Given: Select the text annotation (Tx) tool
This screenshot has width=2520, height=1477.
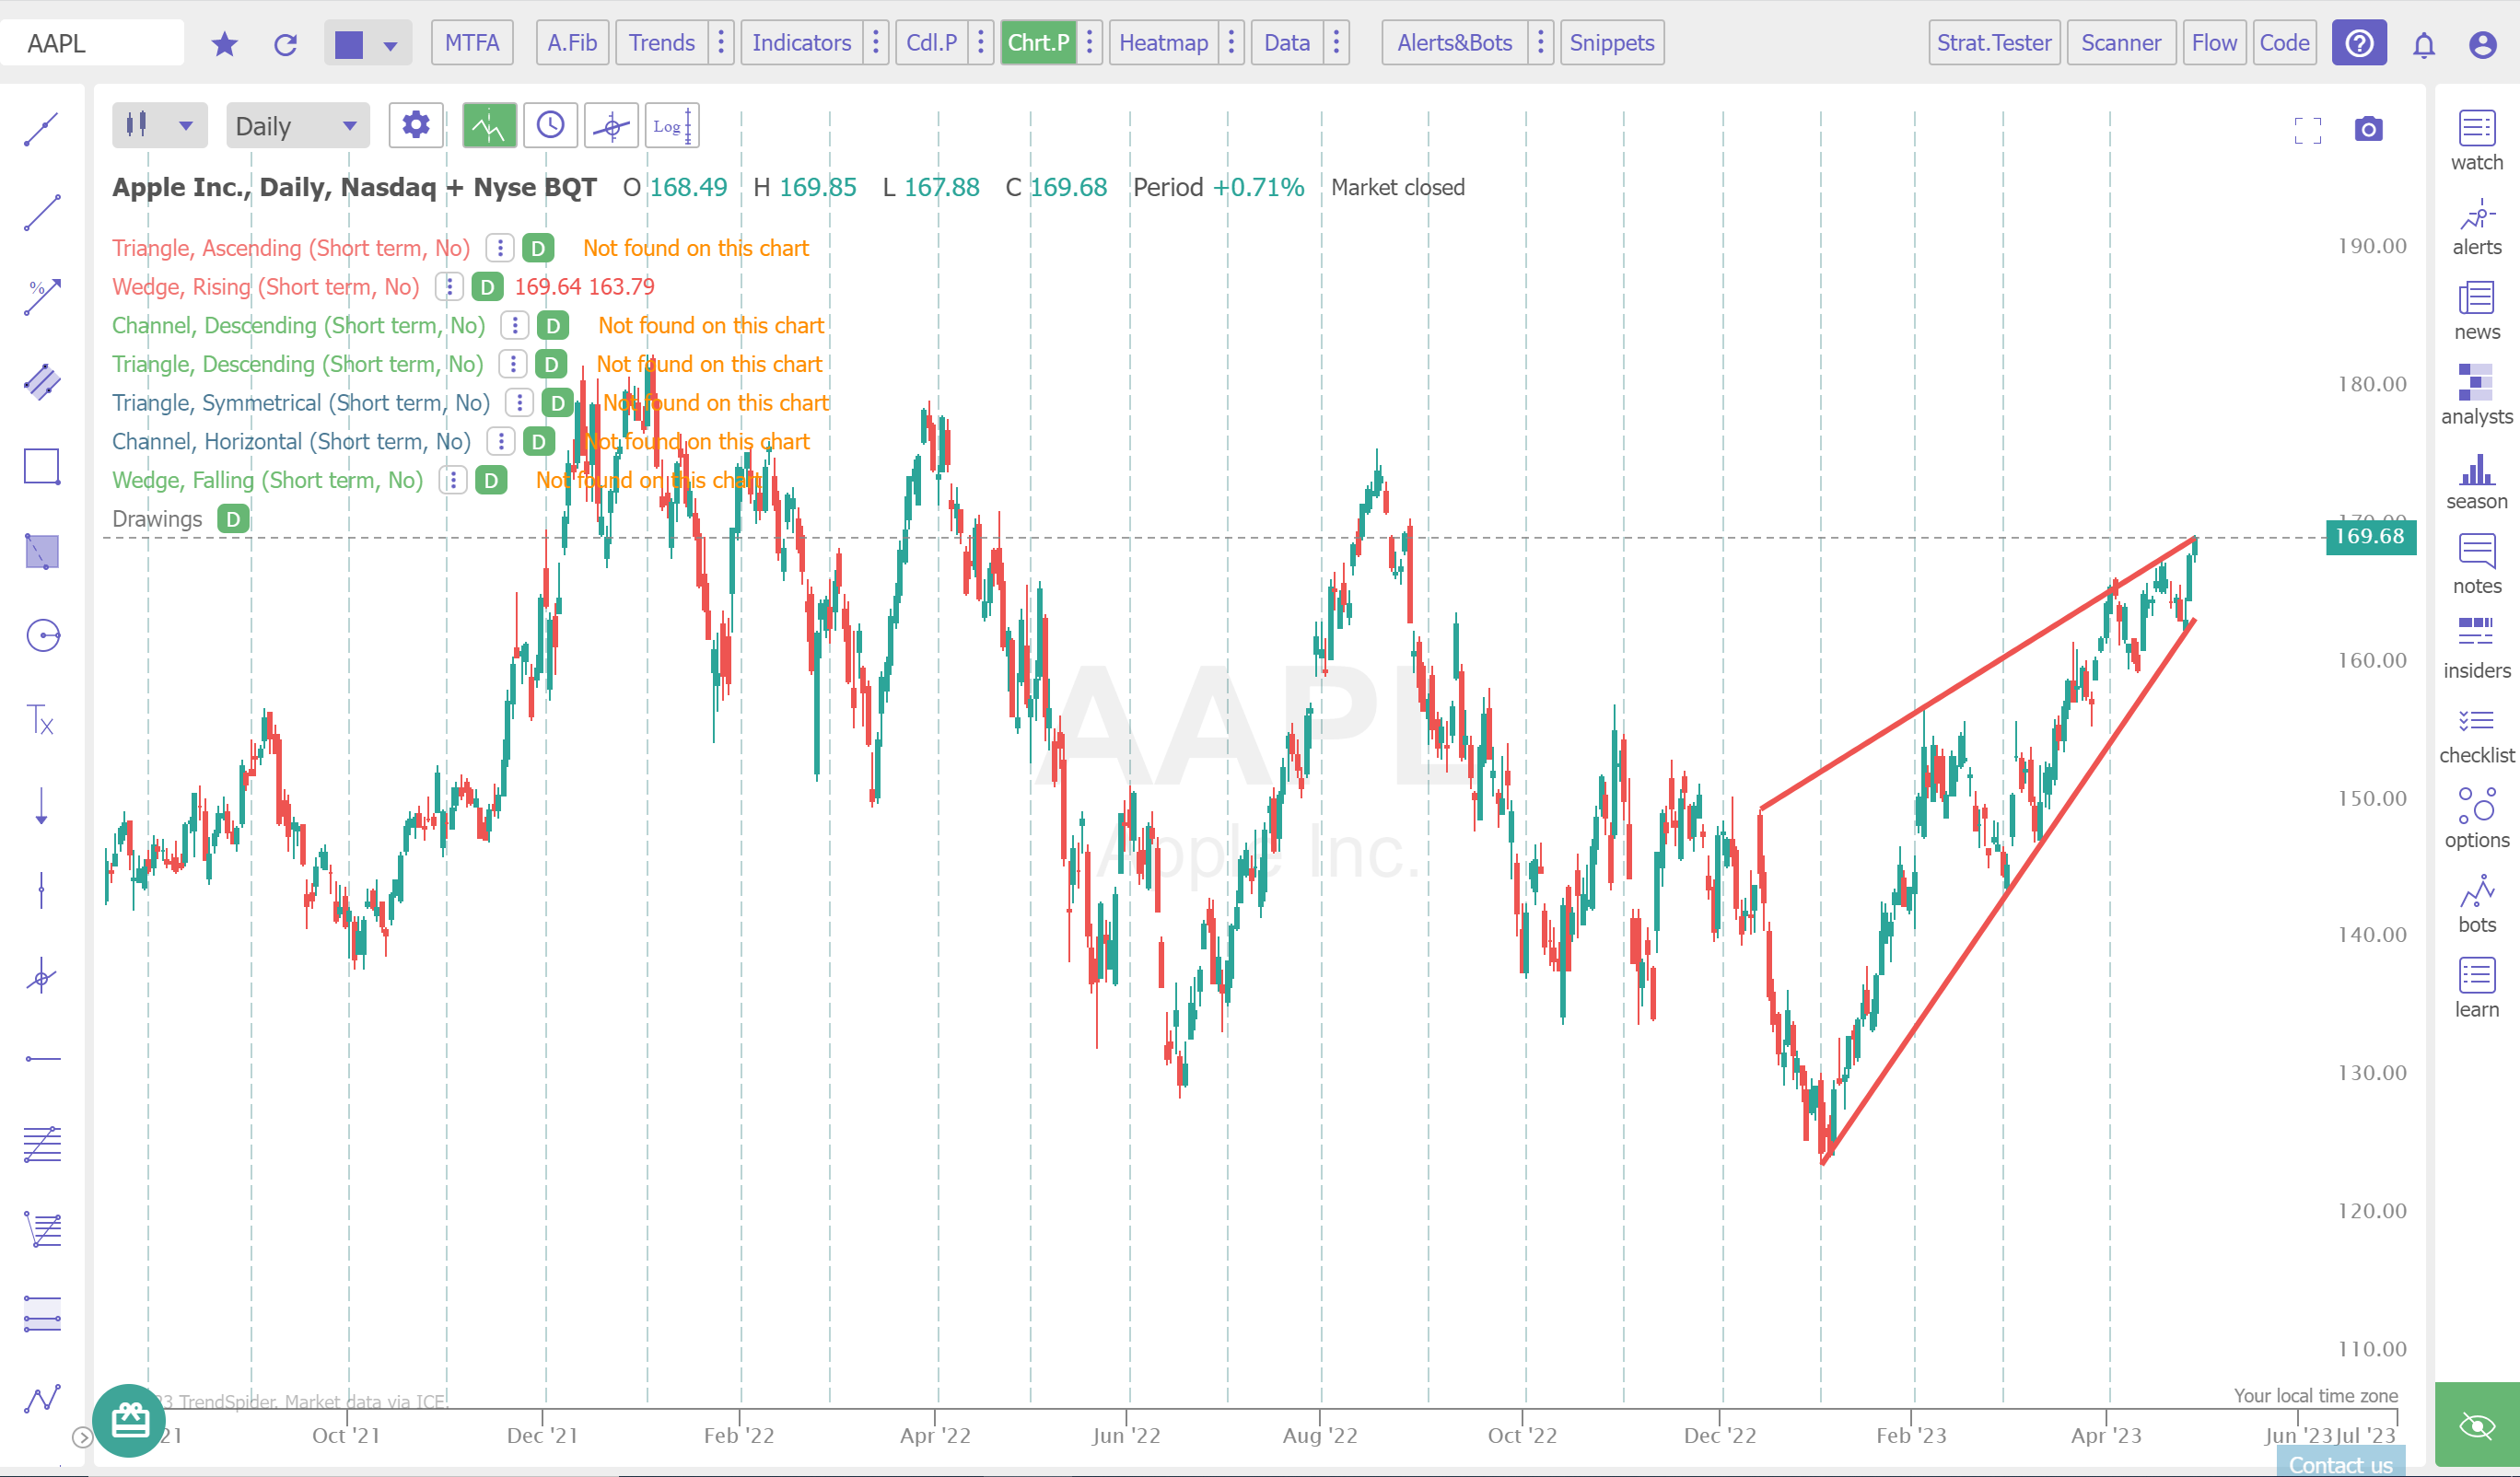Looking at the screenshot, I should coord(41,719).
